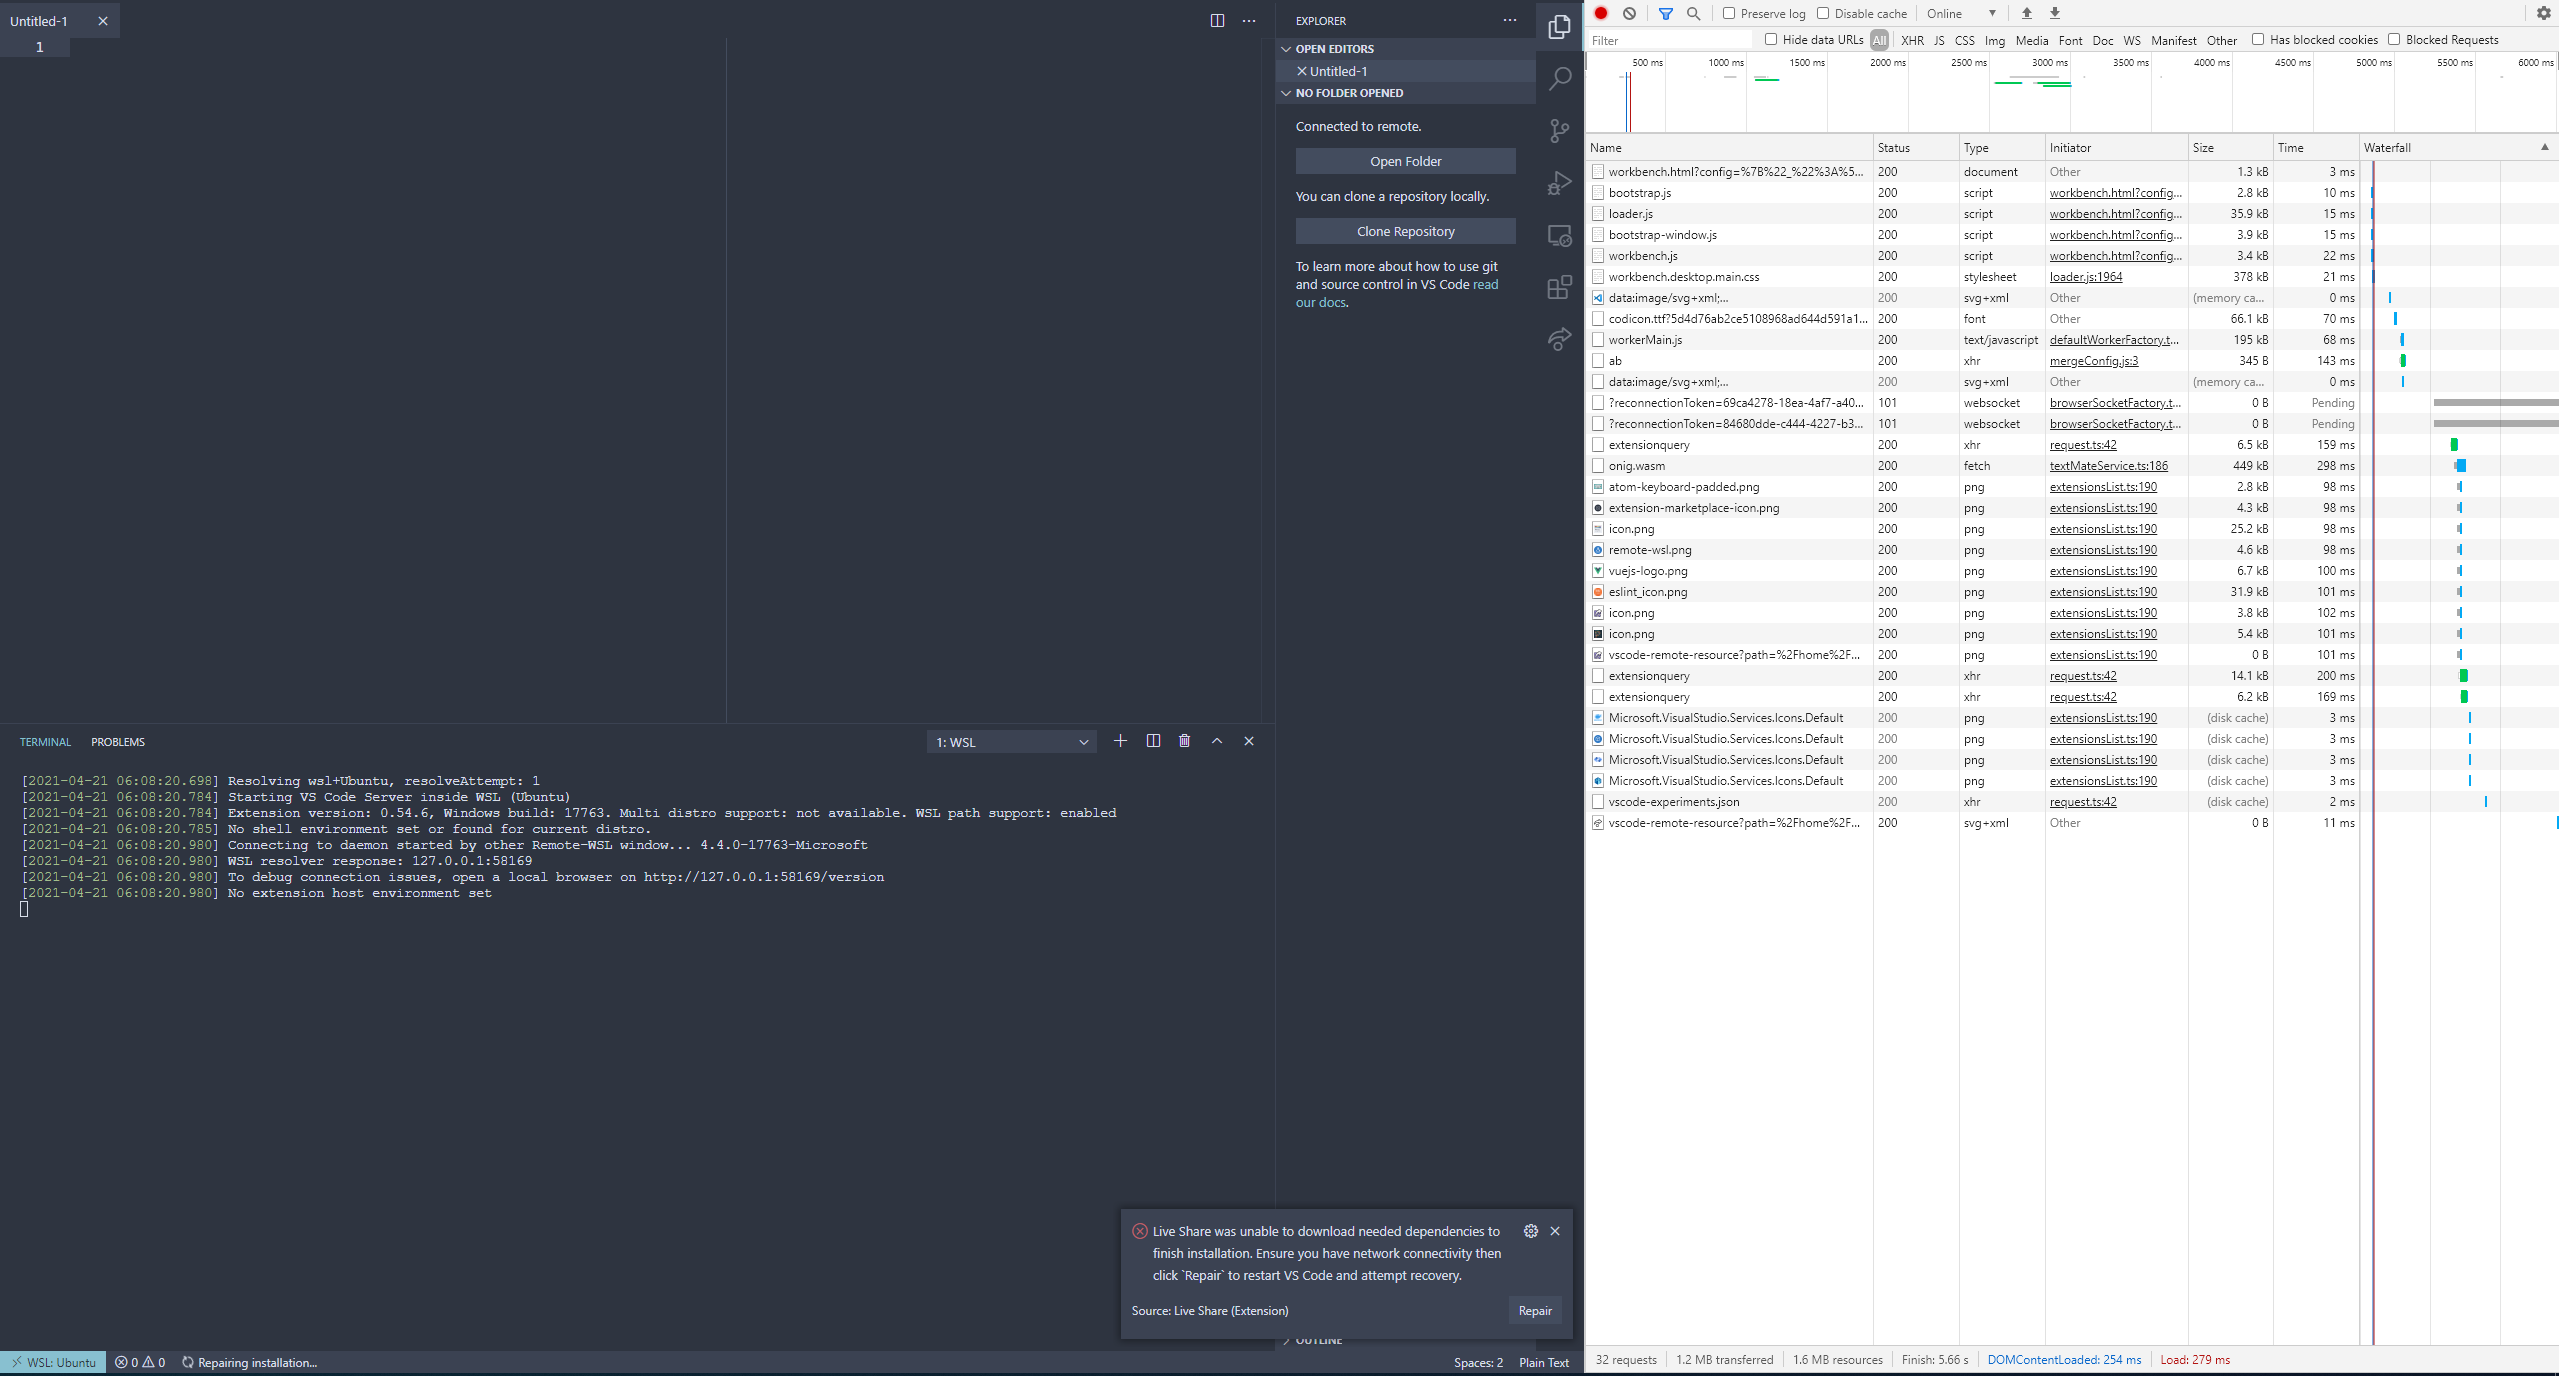Click Repair in Live Share notification
This screenshot has width=2559, height=1376.
click(1534, 1310)
